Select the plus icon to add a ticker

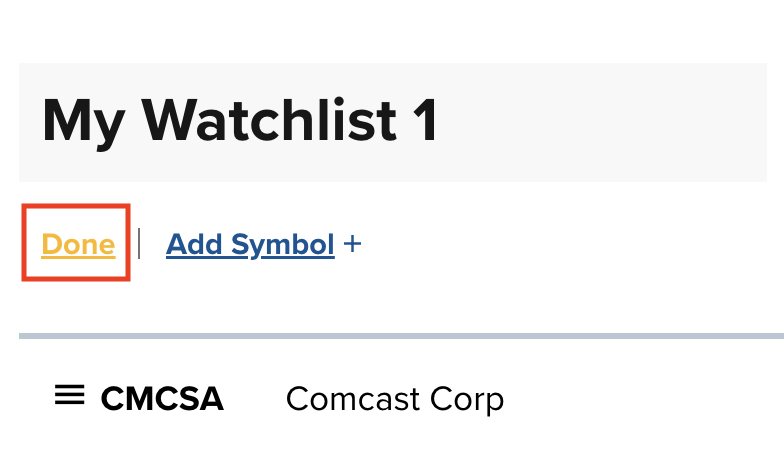(352, 244)
